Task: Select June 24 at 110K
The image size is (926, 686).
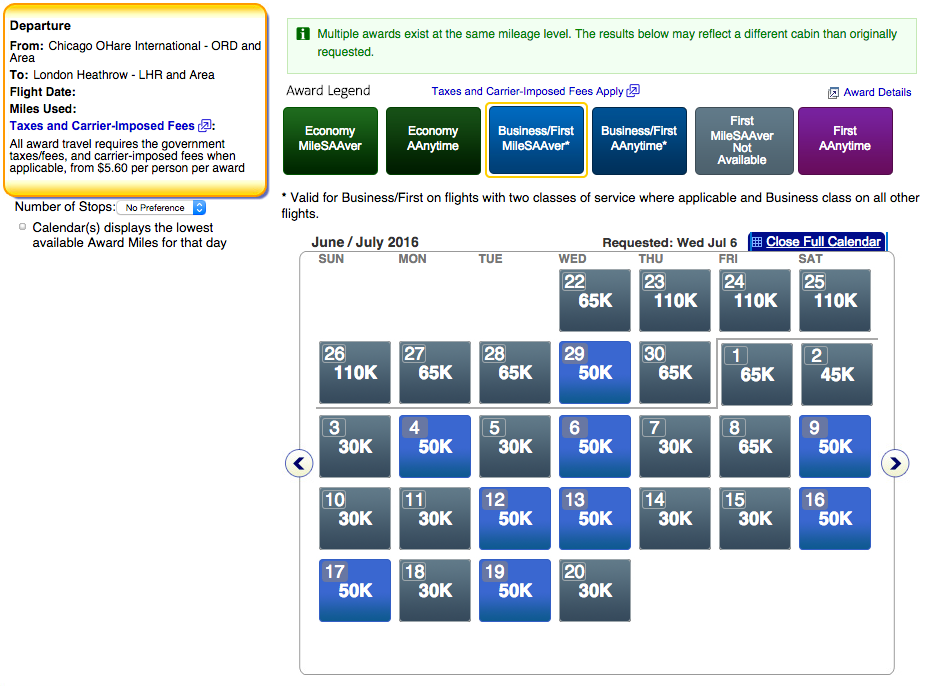Action: click(x=755, y=300)
